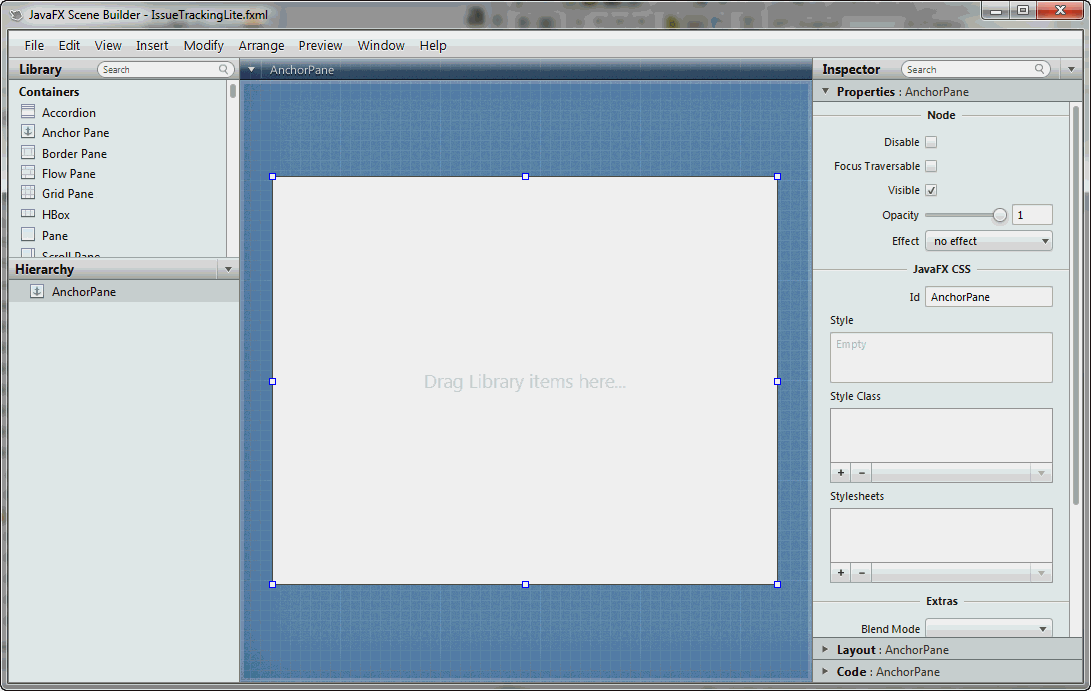
Task: Click the Containers heading in Library
Action: point(49,91)
